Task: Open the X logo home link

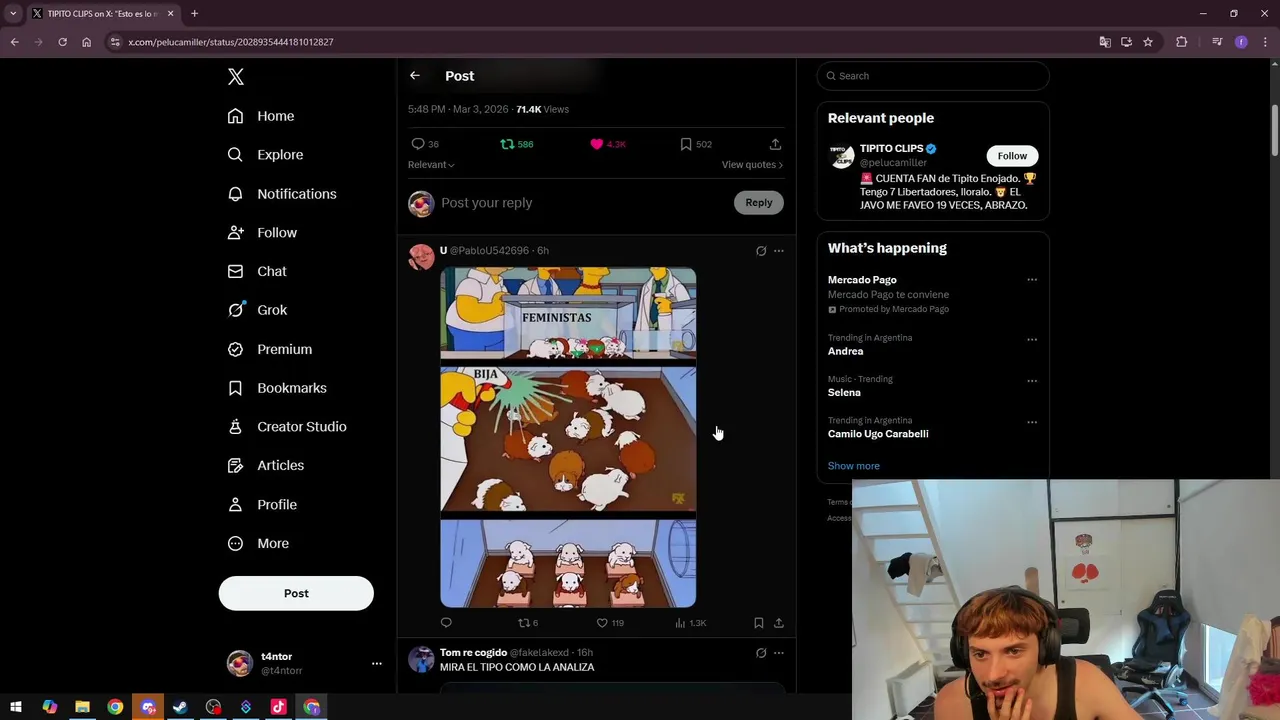Action: click(236, 77)
